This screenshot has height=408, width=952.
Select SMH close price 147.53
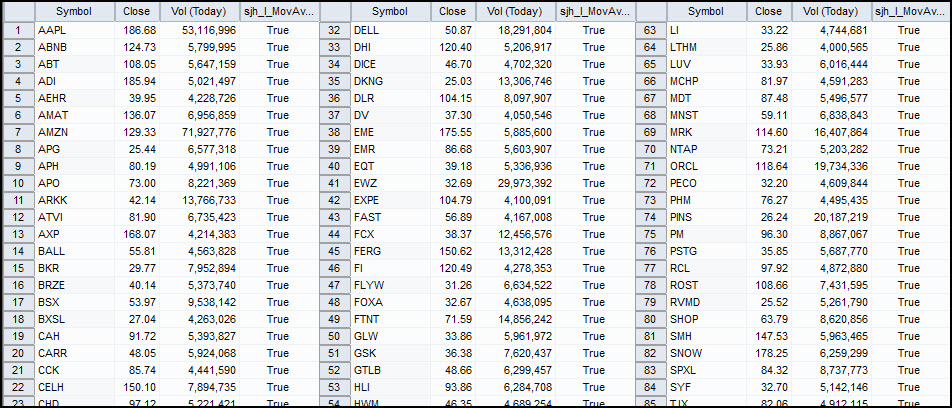click(769, 336)
